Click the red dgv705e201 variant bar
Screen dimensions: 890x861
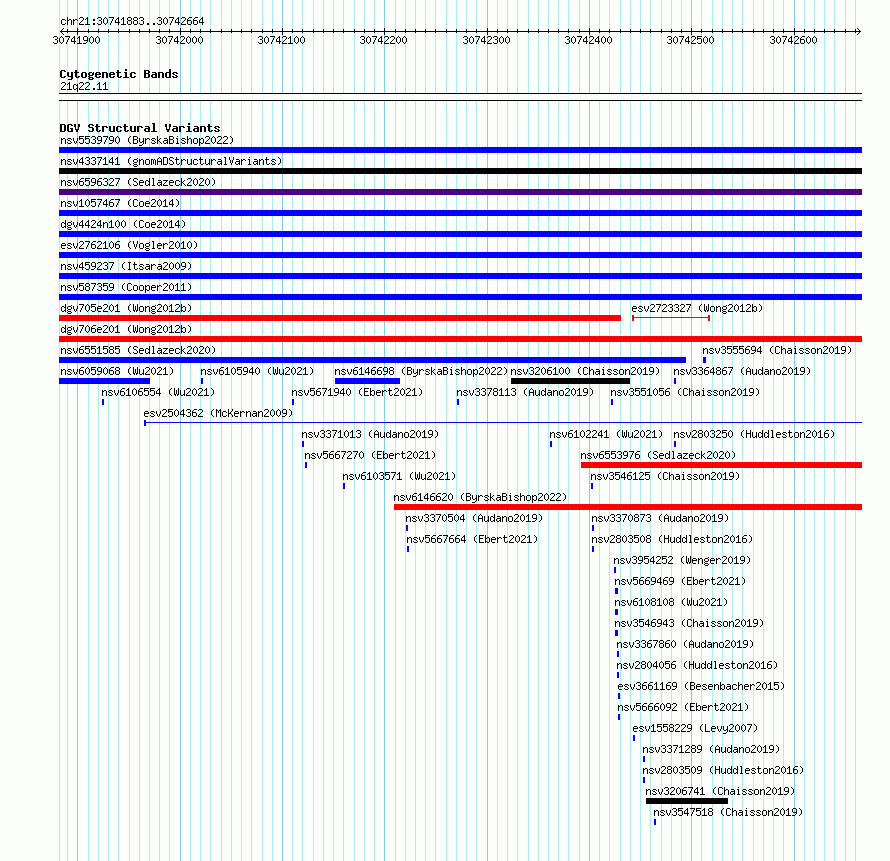[x=340, y=318]
